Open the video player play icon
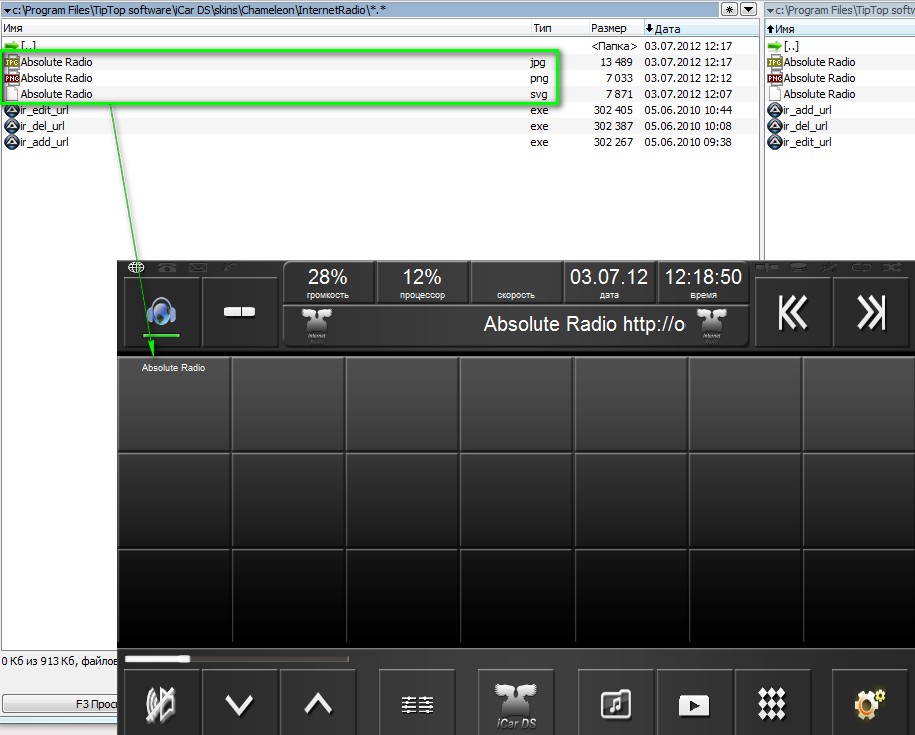The height and width of the screenshot is (735, 915). pyautogui.click(x=694, y=704)
